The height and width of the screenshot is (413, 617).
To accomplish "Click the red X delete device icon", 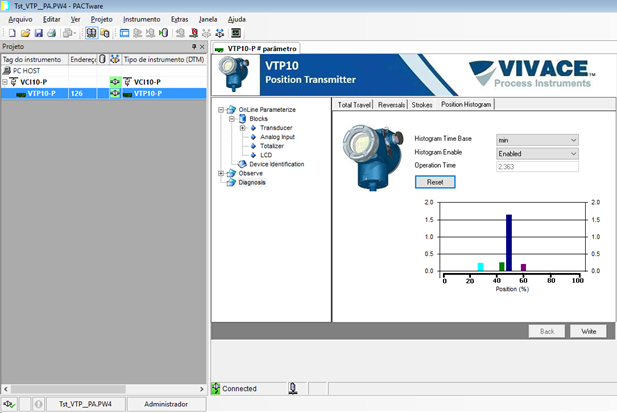I will click(x=194, y=33).
